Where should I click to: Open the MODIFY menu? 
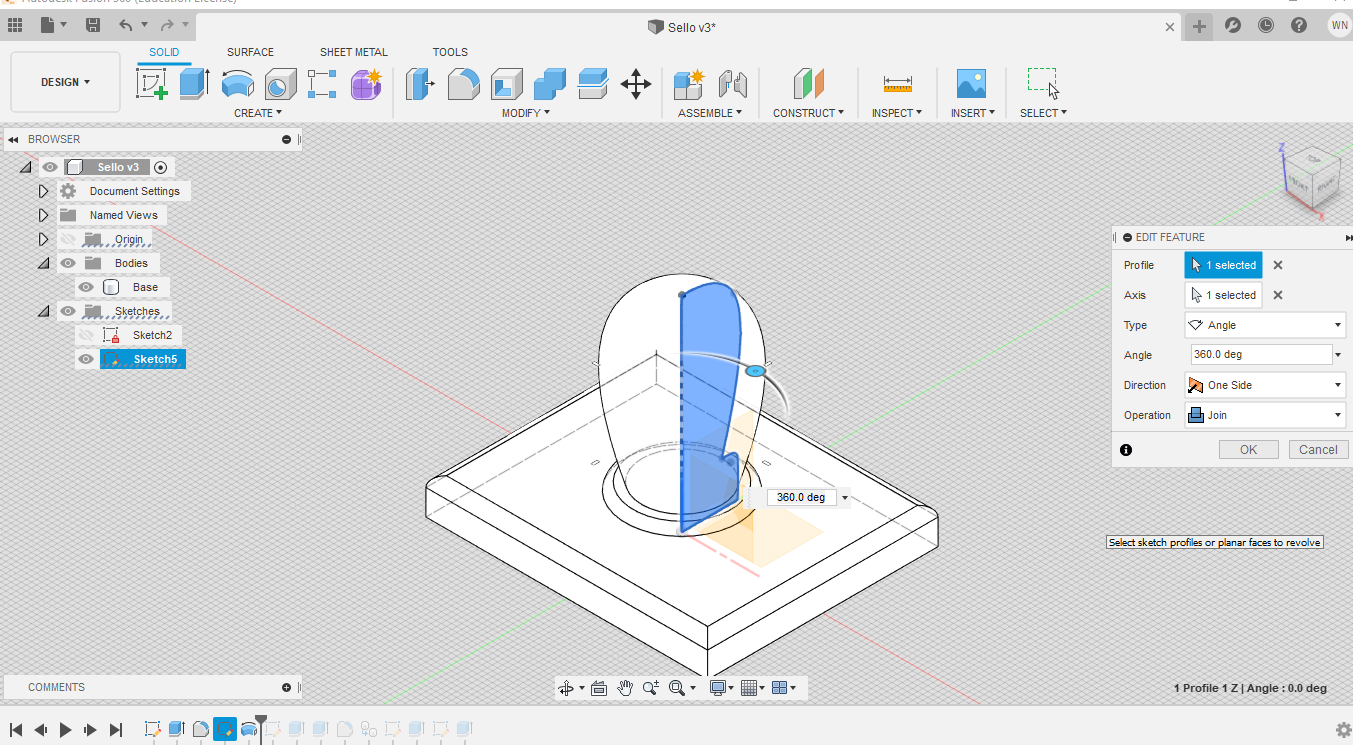[526, 113]
